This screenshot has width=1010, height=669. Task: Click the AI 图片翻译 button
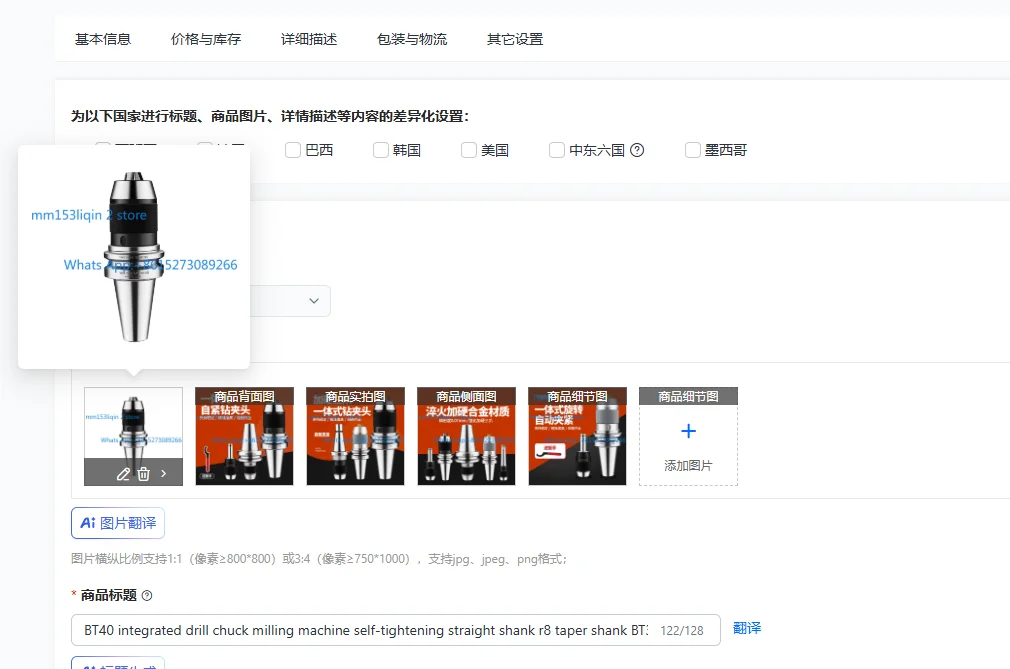pos(118,523)
